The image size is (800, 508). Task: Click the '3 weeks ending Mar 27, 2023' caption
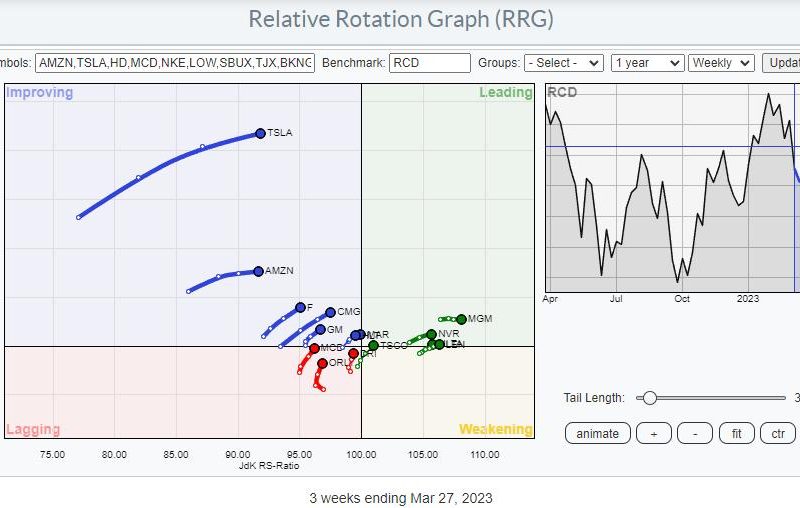tap(401, 498)
